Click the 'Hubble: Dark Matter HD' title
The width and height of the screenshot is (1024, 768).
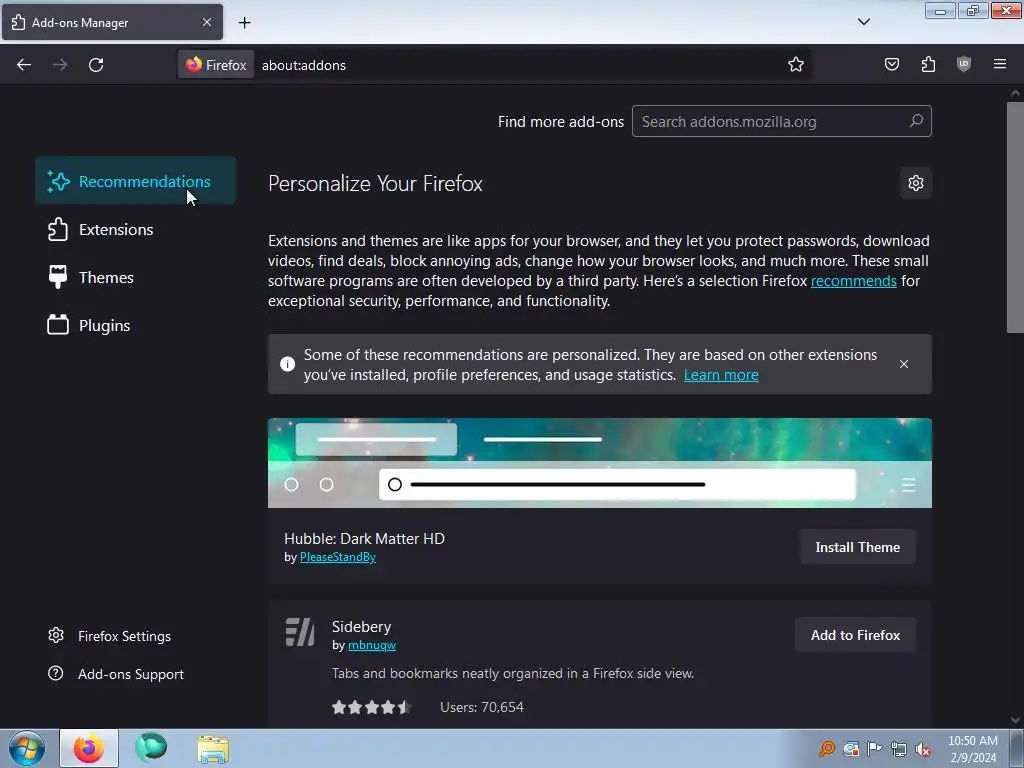pos(364,539)
